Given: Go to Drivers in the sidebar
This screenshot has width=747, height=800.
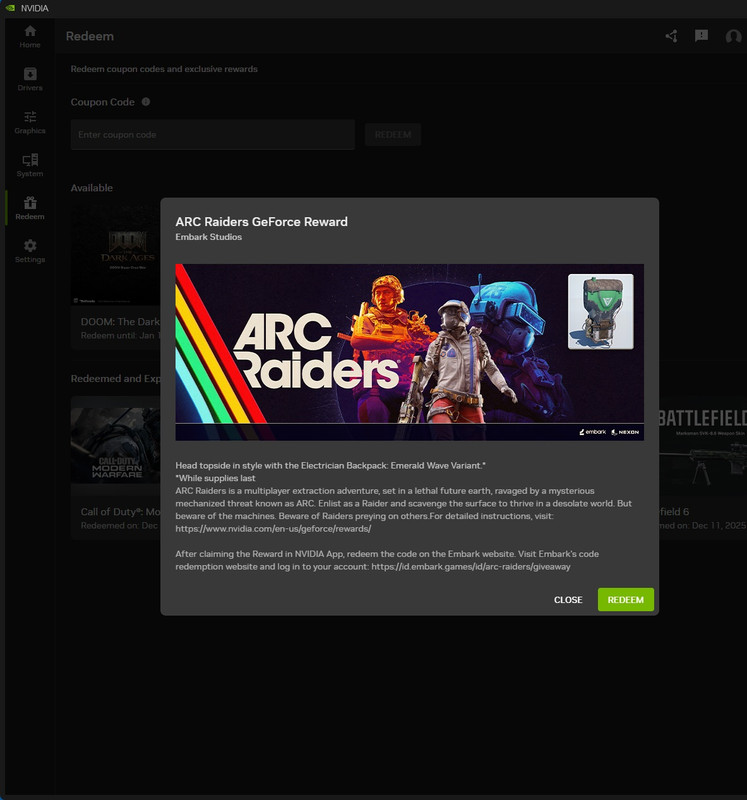Looking at the screenshot, I should point(30,80).
